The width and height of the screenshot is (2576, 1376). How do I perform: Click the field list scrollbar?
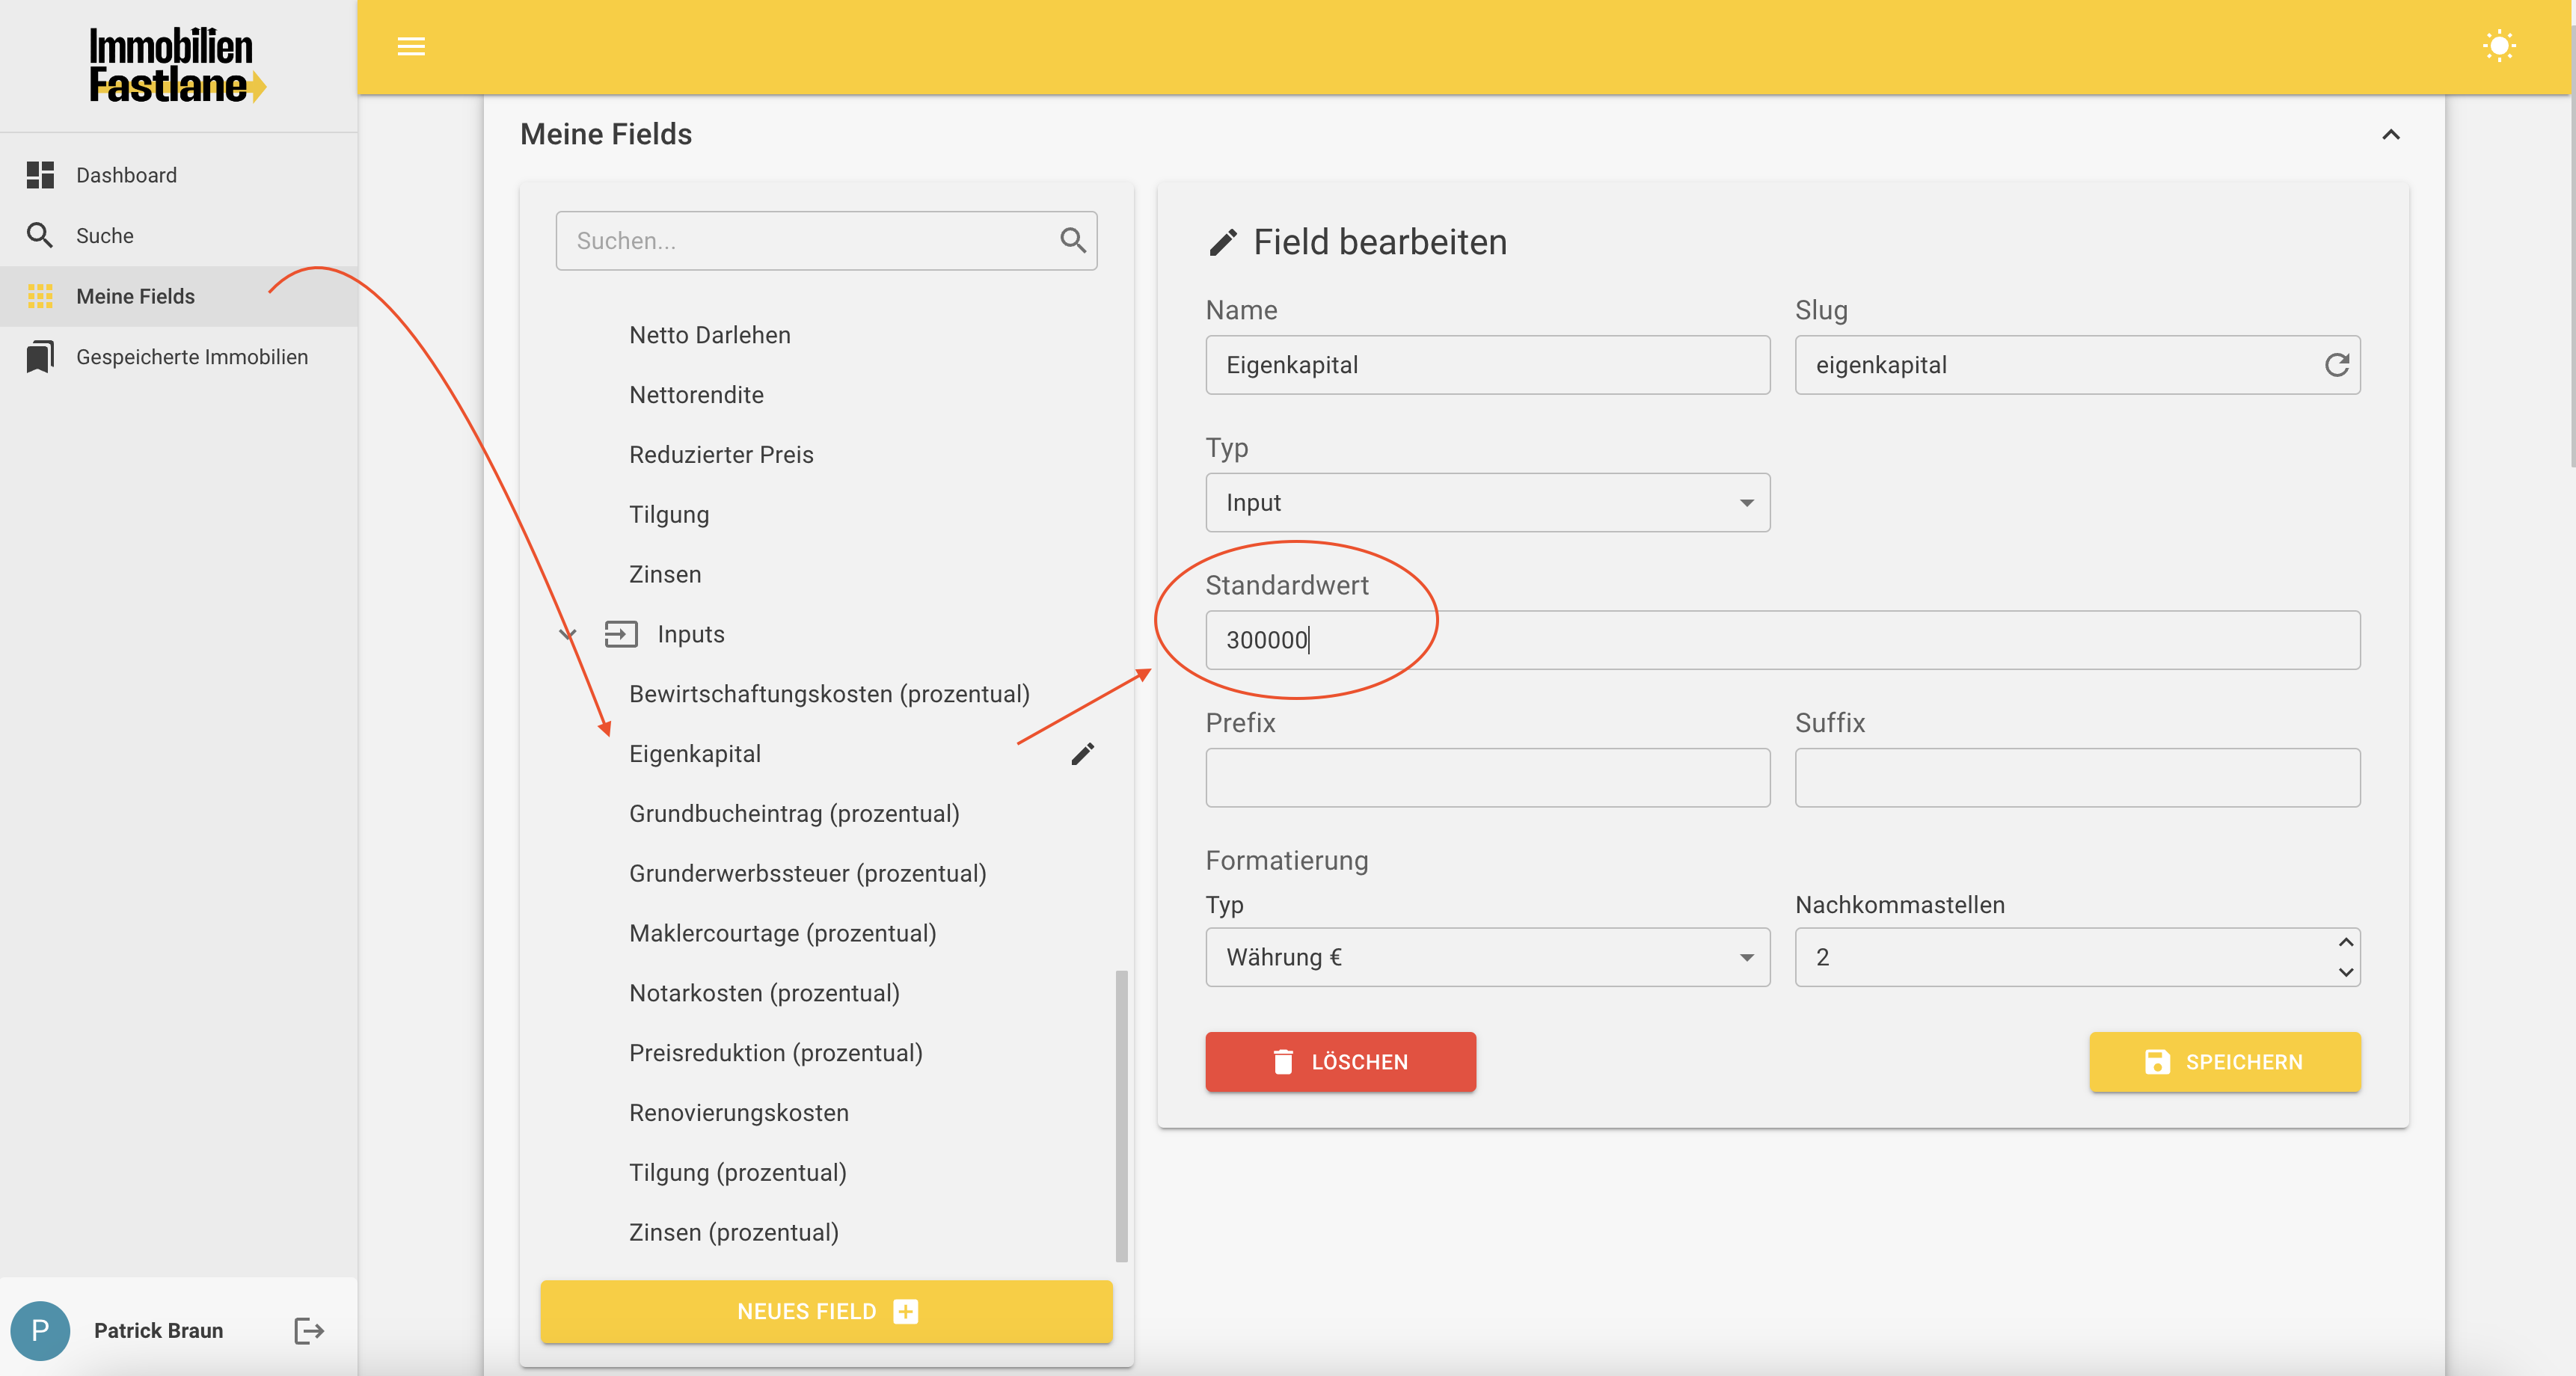coord(1121,1115)
